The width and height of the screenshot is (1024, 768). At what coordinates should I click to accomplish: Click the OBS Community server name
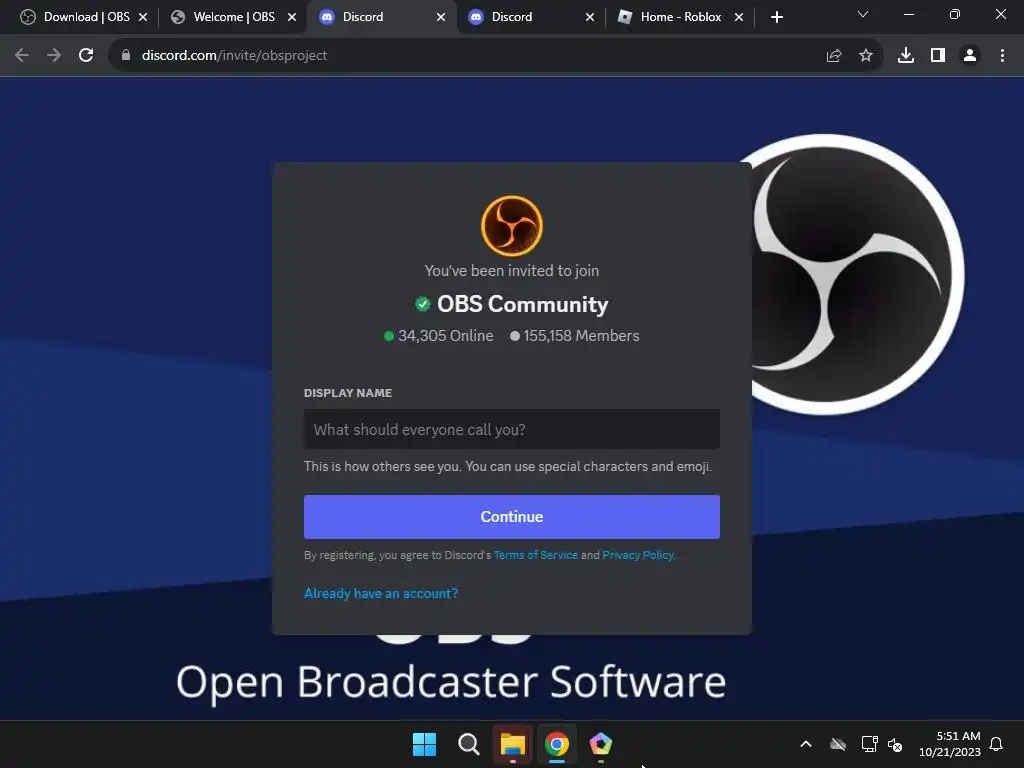click(x=522, y=304)
